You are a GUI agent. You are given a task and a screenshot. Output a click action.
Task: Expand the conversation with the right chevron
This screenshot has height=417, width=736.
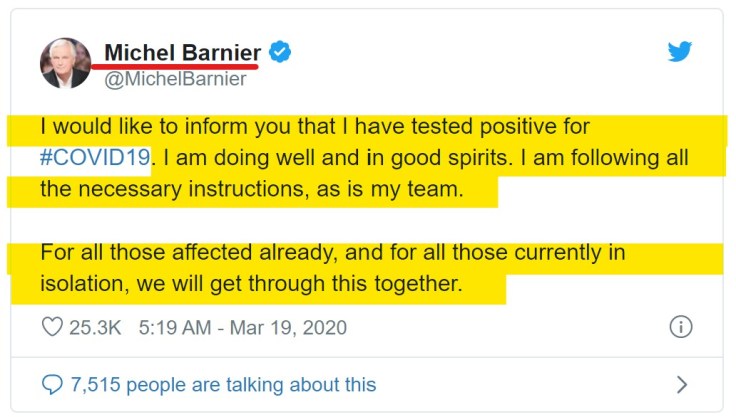tap(682, 384)
